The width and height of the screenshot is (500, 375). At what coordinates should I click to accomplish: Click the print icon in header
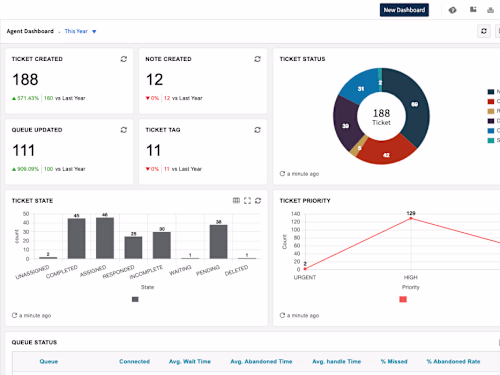(x=490, y=10)
